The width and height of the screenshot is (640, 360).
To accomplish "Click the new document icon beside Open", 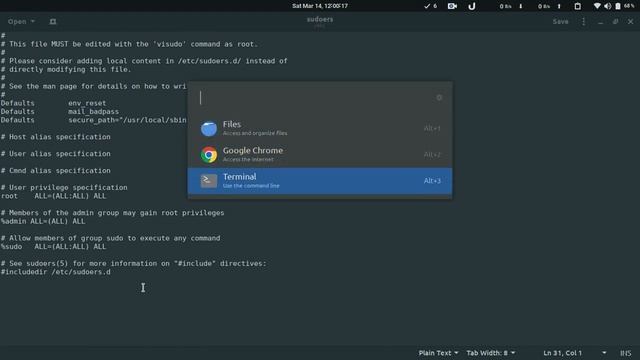I will pyautogui.click(x=53, y=22).
